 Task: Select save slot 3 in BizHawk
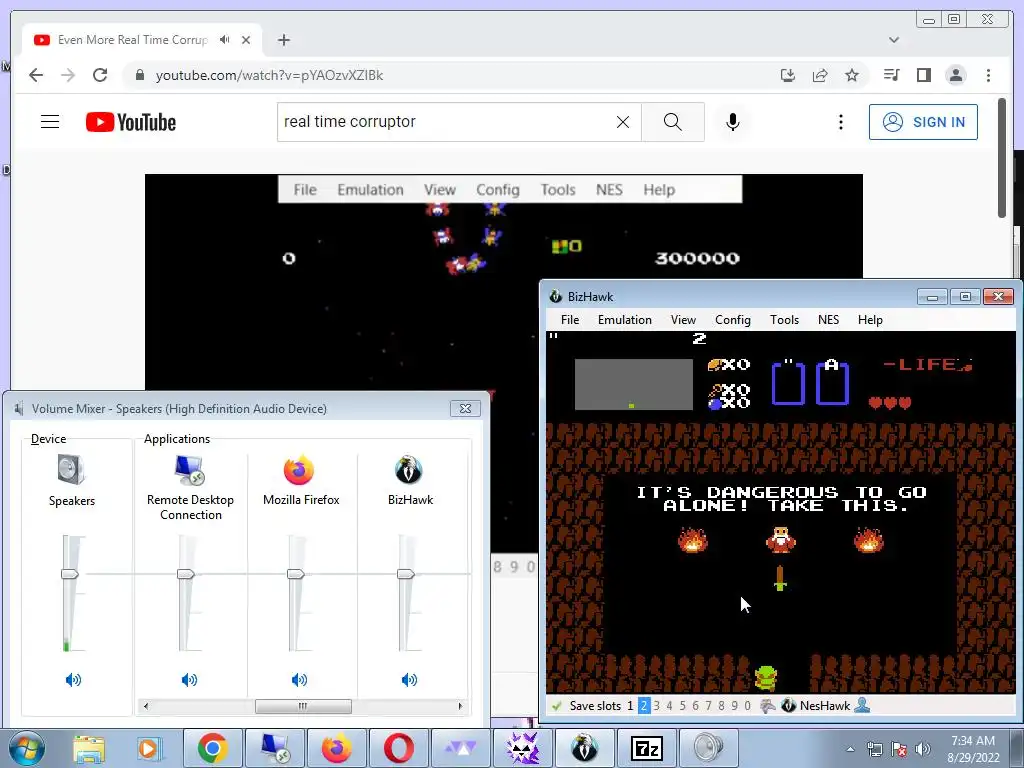coord(656,706)
